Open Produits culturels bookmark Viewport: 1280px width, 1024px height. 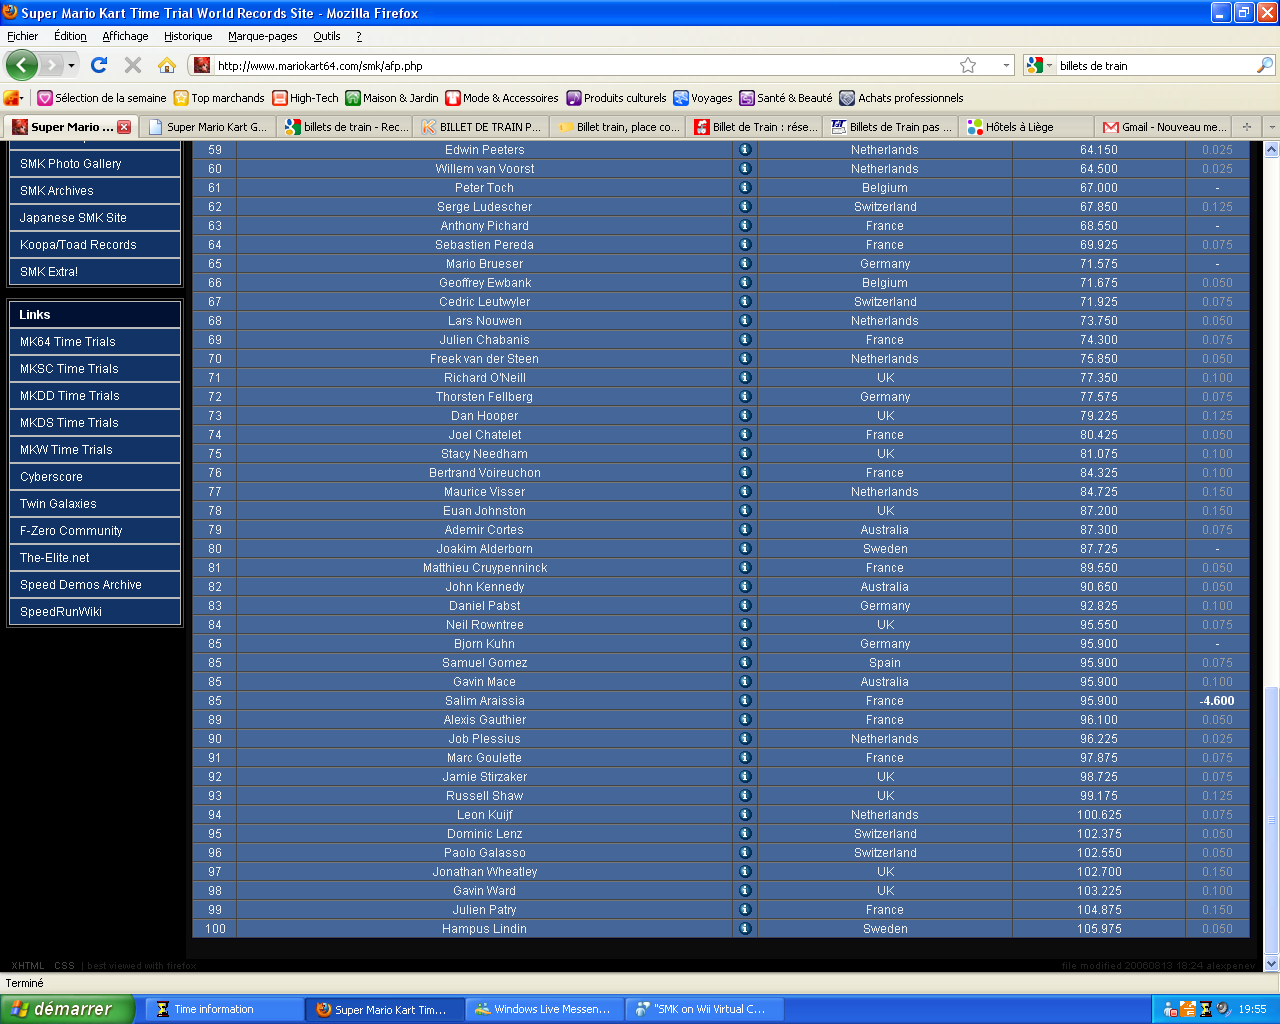coord(616,98)
